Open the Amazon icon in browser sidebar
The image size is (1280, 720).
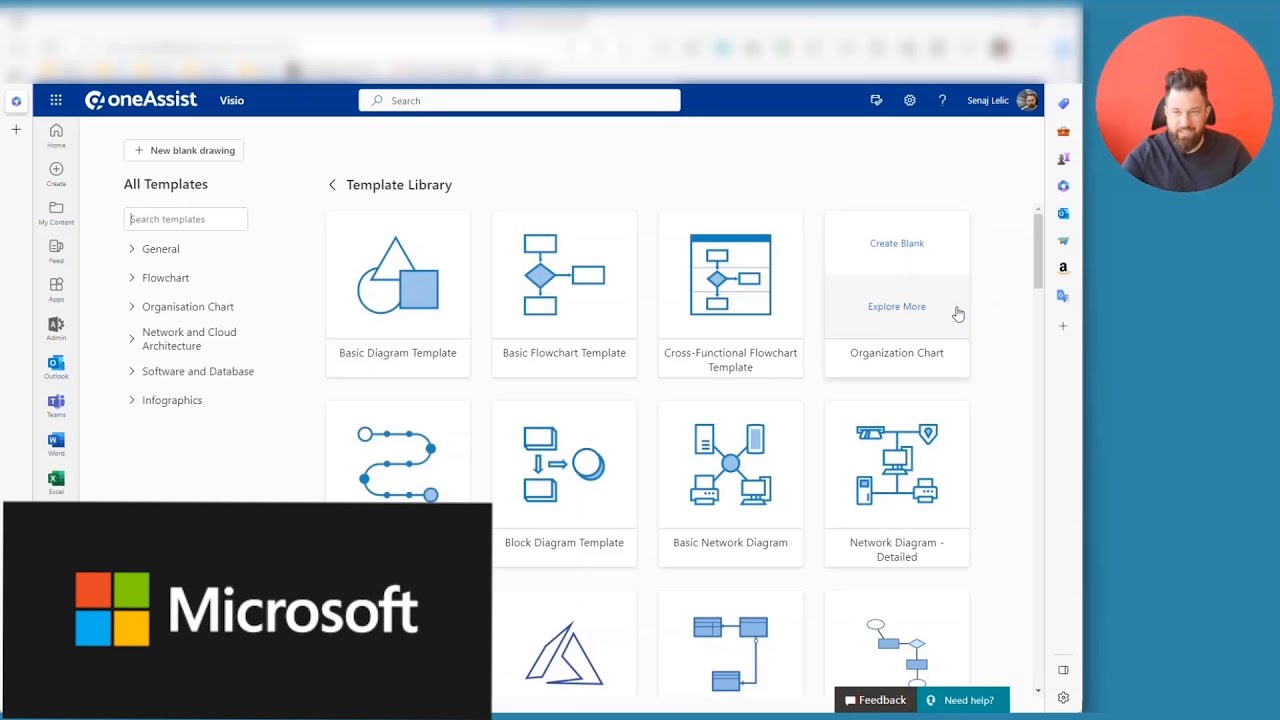[1063, 268]
